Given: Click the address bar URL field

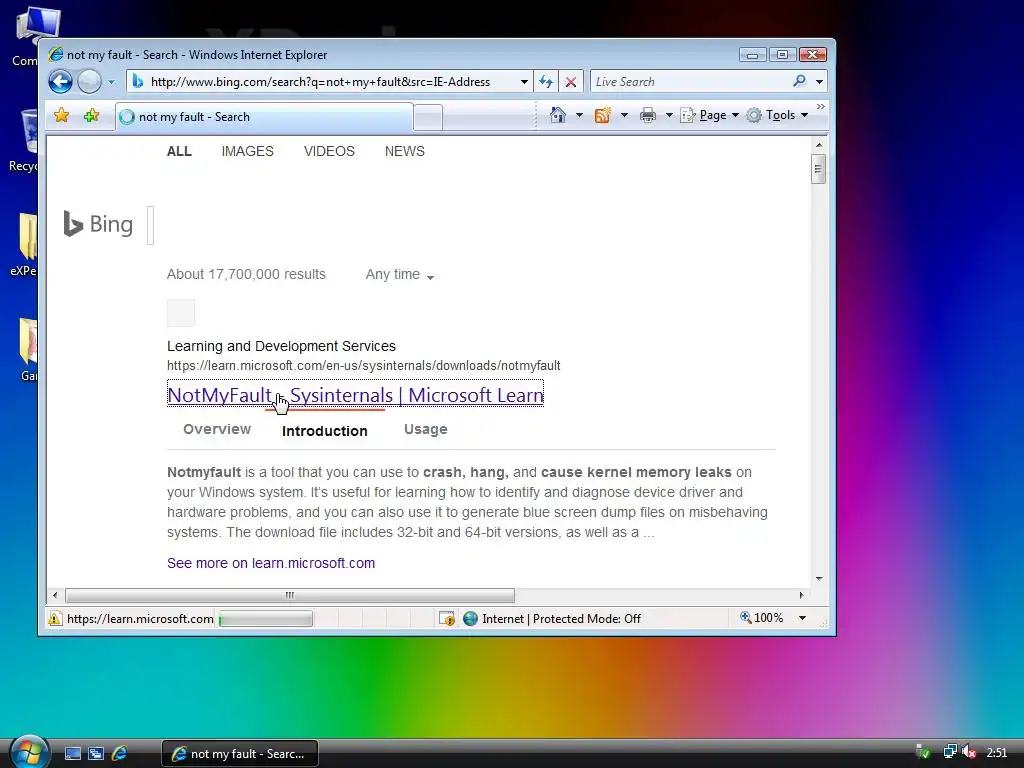Looking at the screenshot, I should pos(320,82).
